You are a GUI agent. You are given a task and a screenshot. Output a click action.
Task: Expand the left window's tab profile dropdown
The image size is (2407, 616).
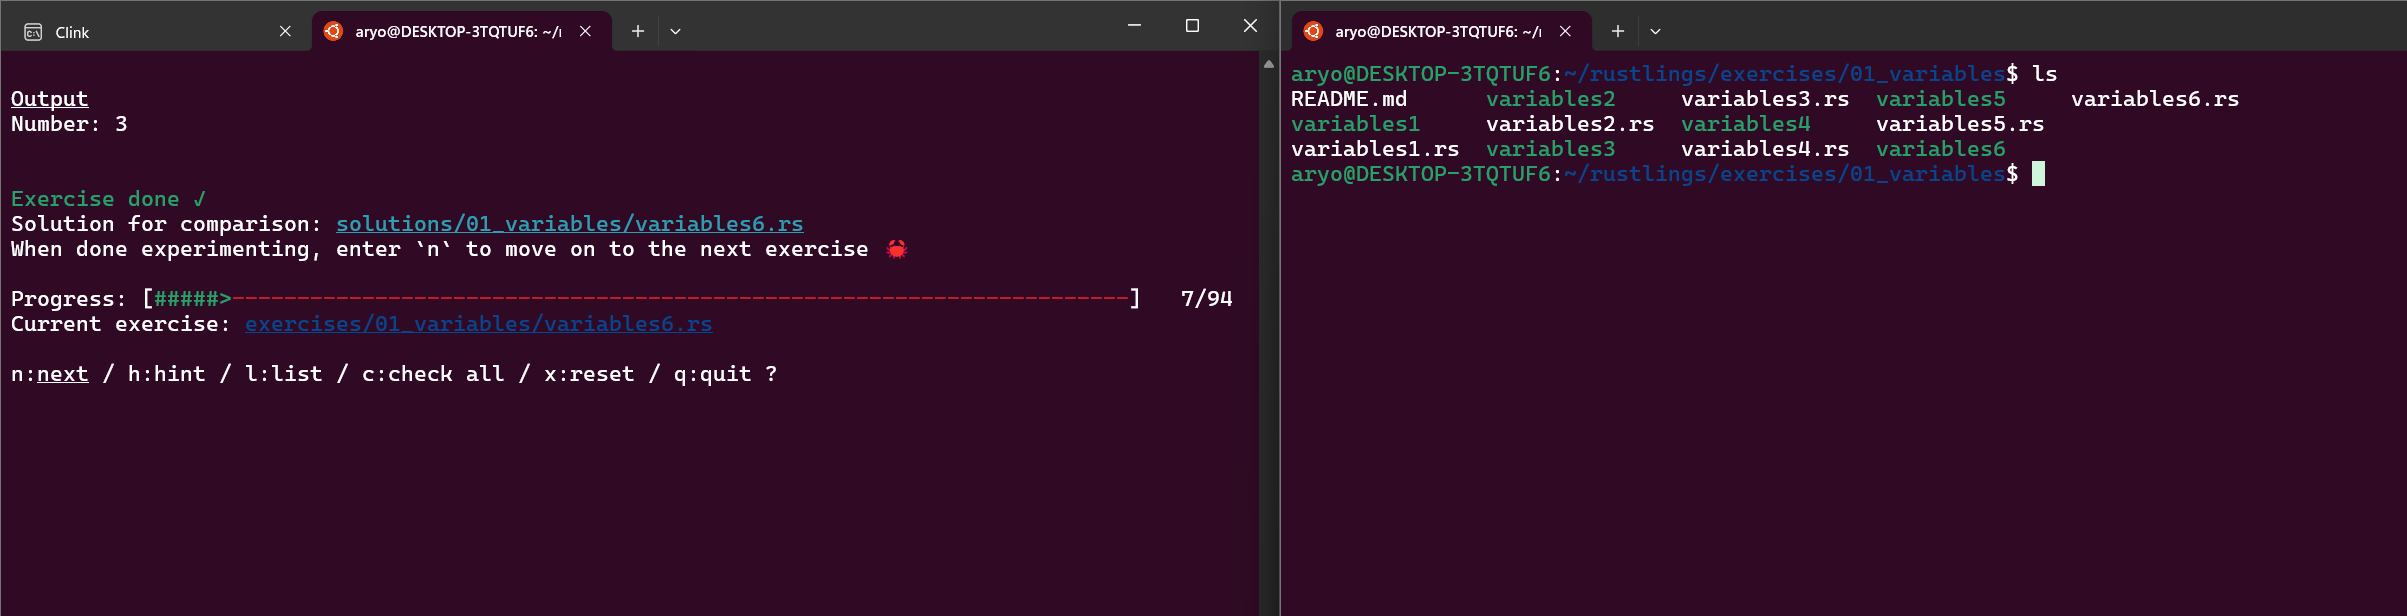point(675,31)
